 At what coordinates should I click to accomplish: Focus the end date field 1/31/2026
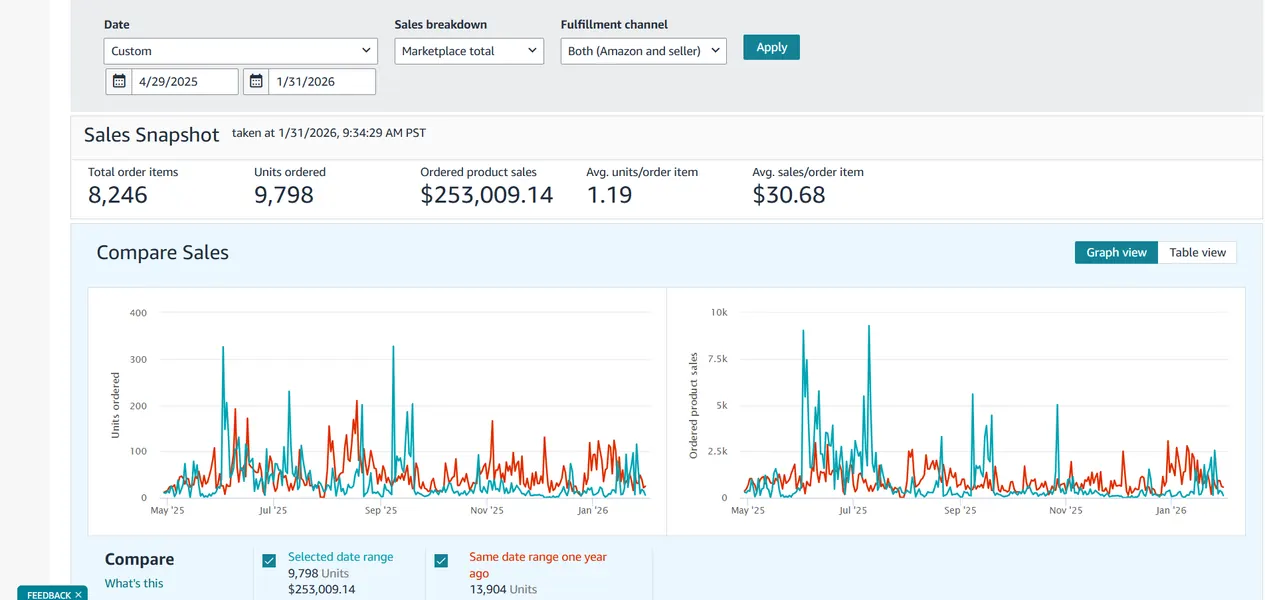click(x=323, y=82)
